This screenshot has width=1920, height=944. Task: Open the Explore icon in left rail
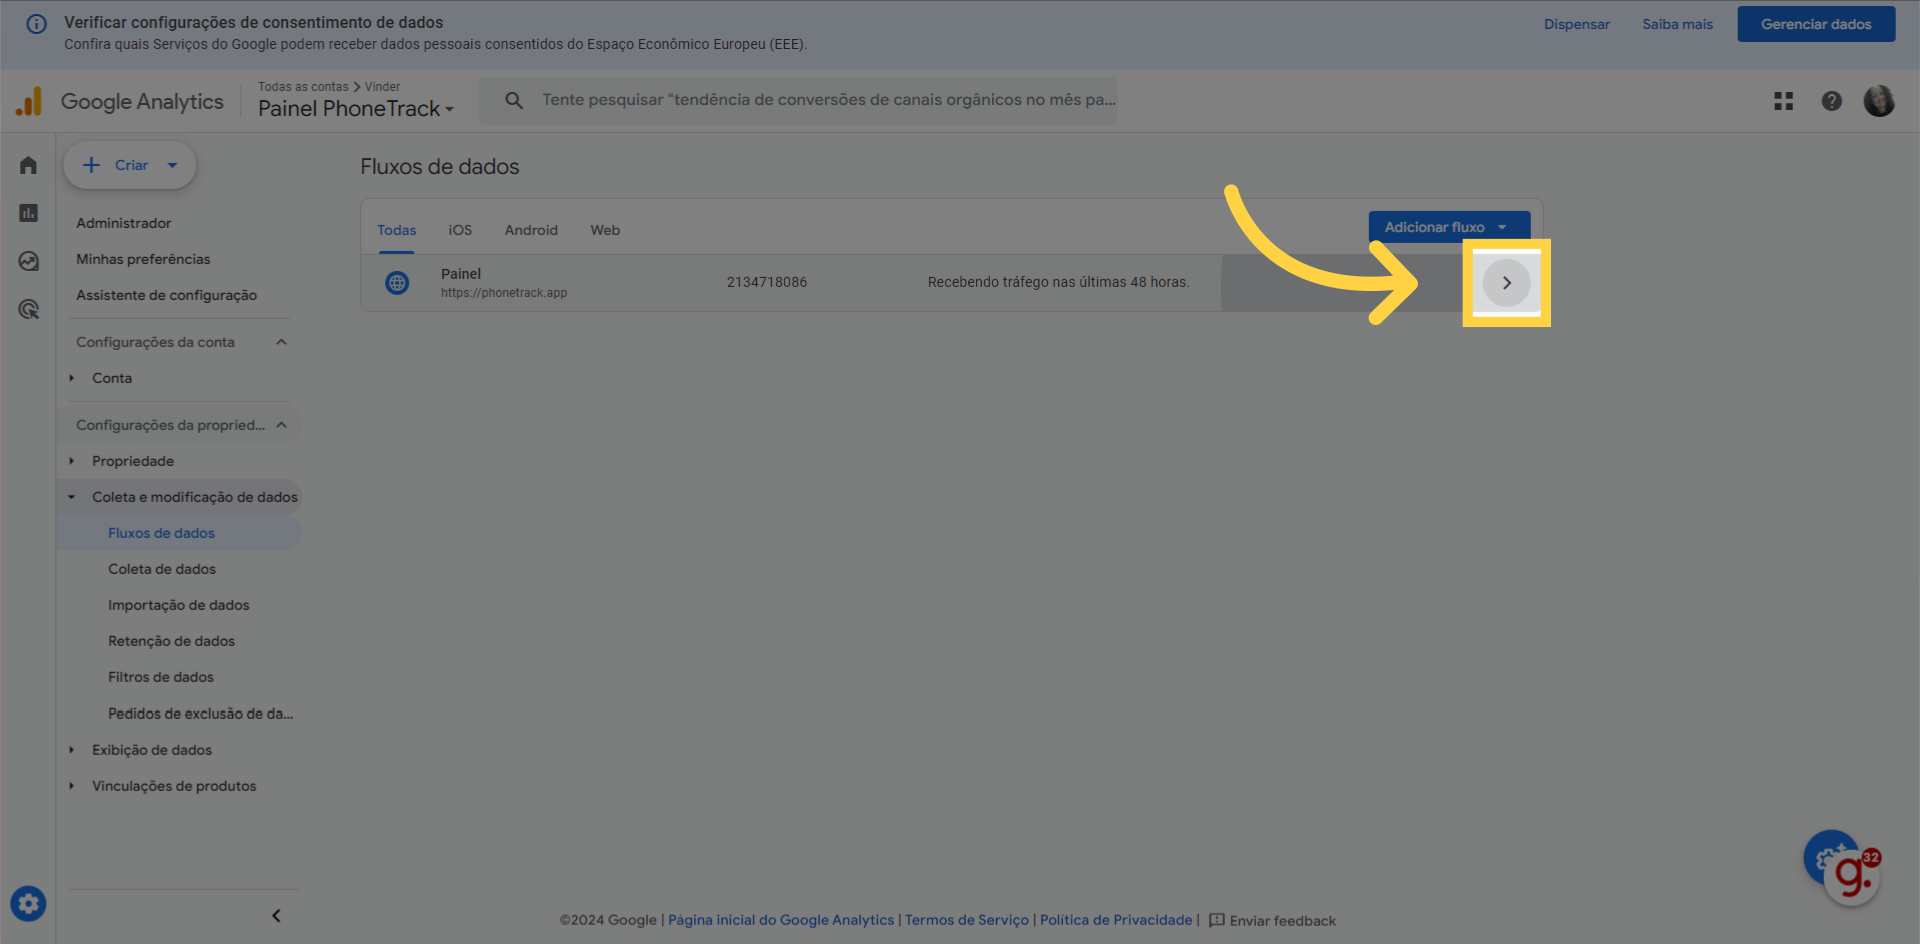[28, 261]
